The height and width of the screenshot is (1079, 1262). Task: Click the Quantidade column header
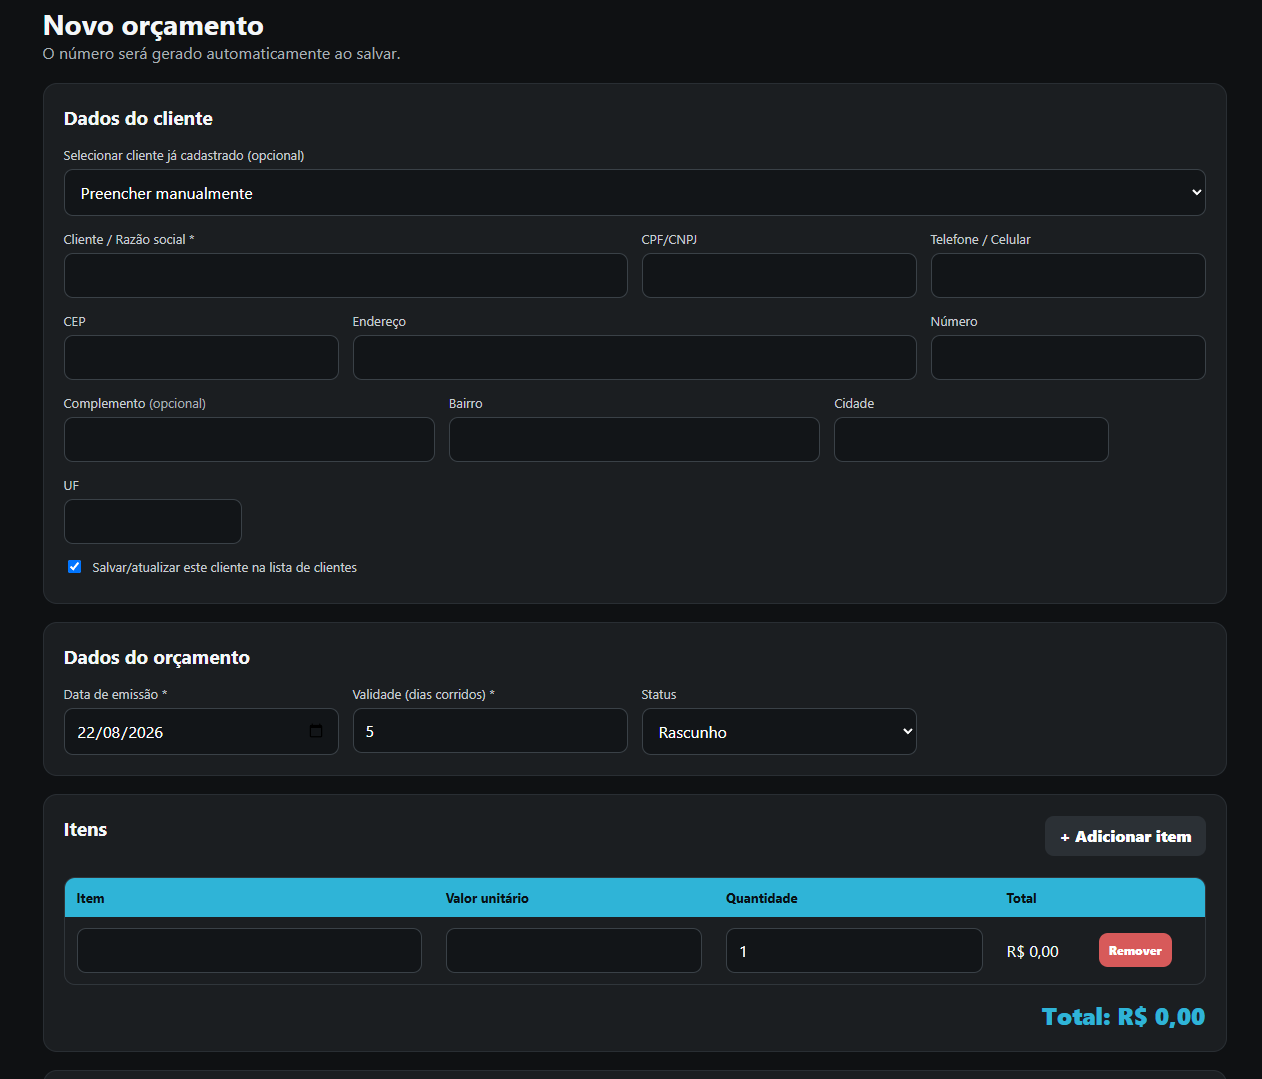pos(762,898)
